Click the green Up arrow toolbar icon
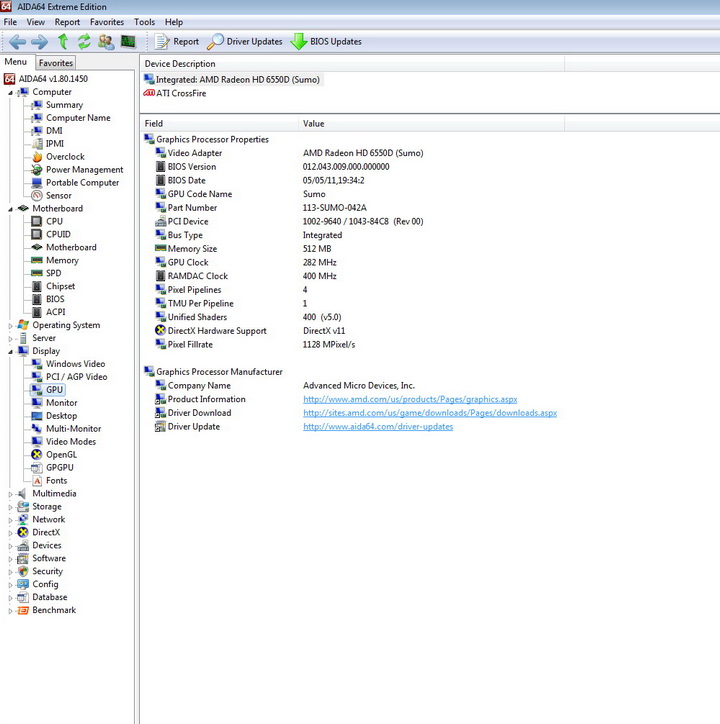The width and height of the screenshot is (720, 724). pos(63,42)
